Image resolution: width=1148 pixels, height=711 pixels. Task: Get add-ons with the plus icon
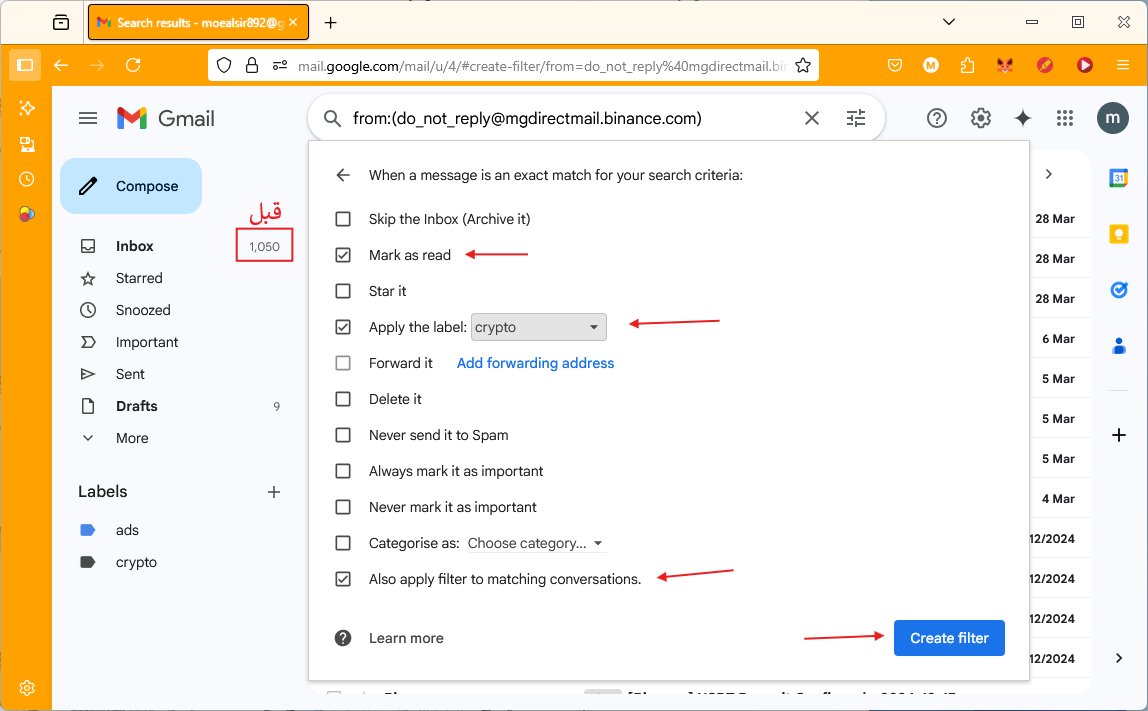click(1119, 435)
